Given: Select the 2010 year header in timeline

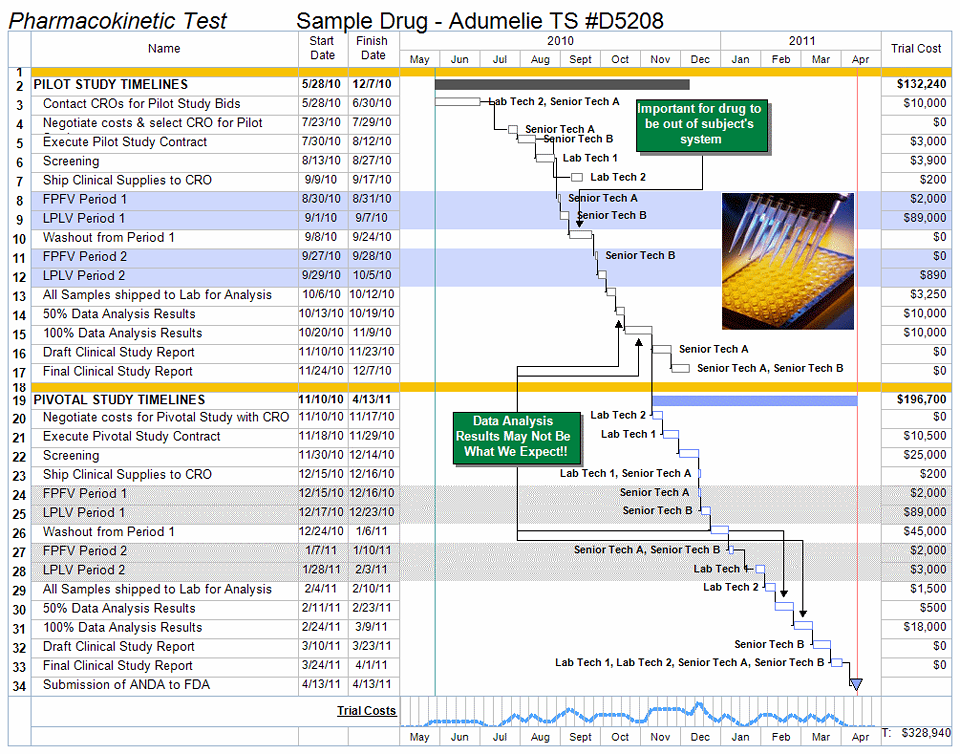Looking at the screenshot, I should pos(560,41).
